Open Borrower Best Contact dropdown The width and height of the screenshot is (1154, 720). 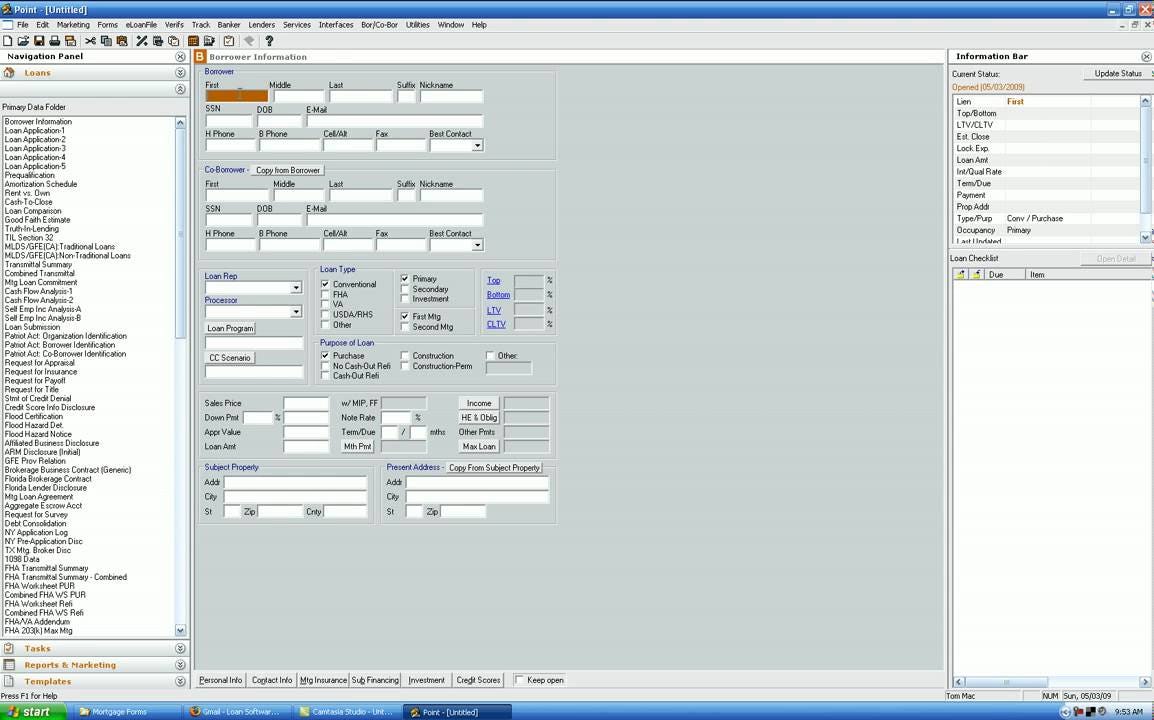click(477, 146)
